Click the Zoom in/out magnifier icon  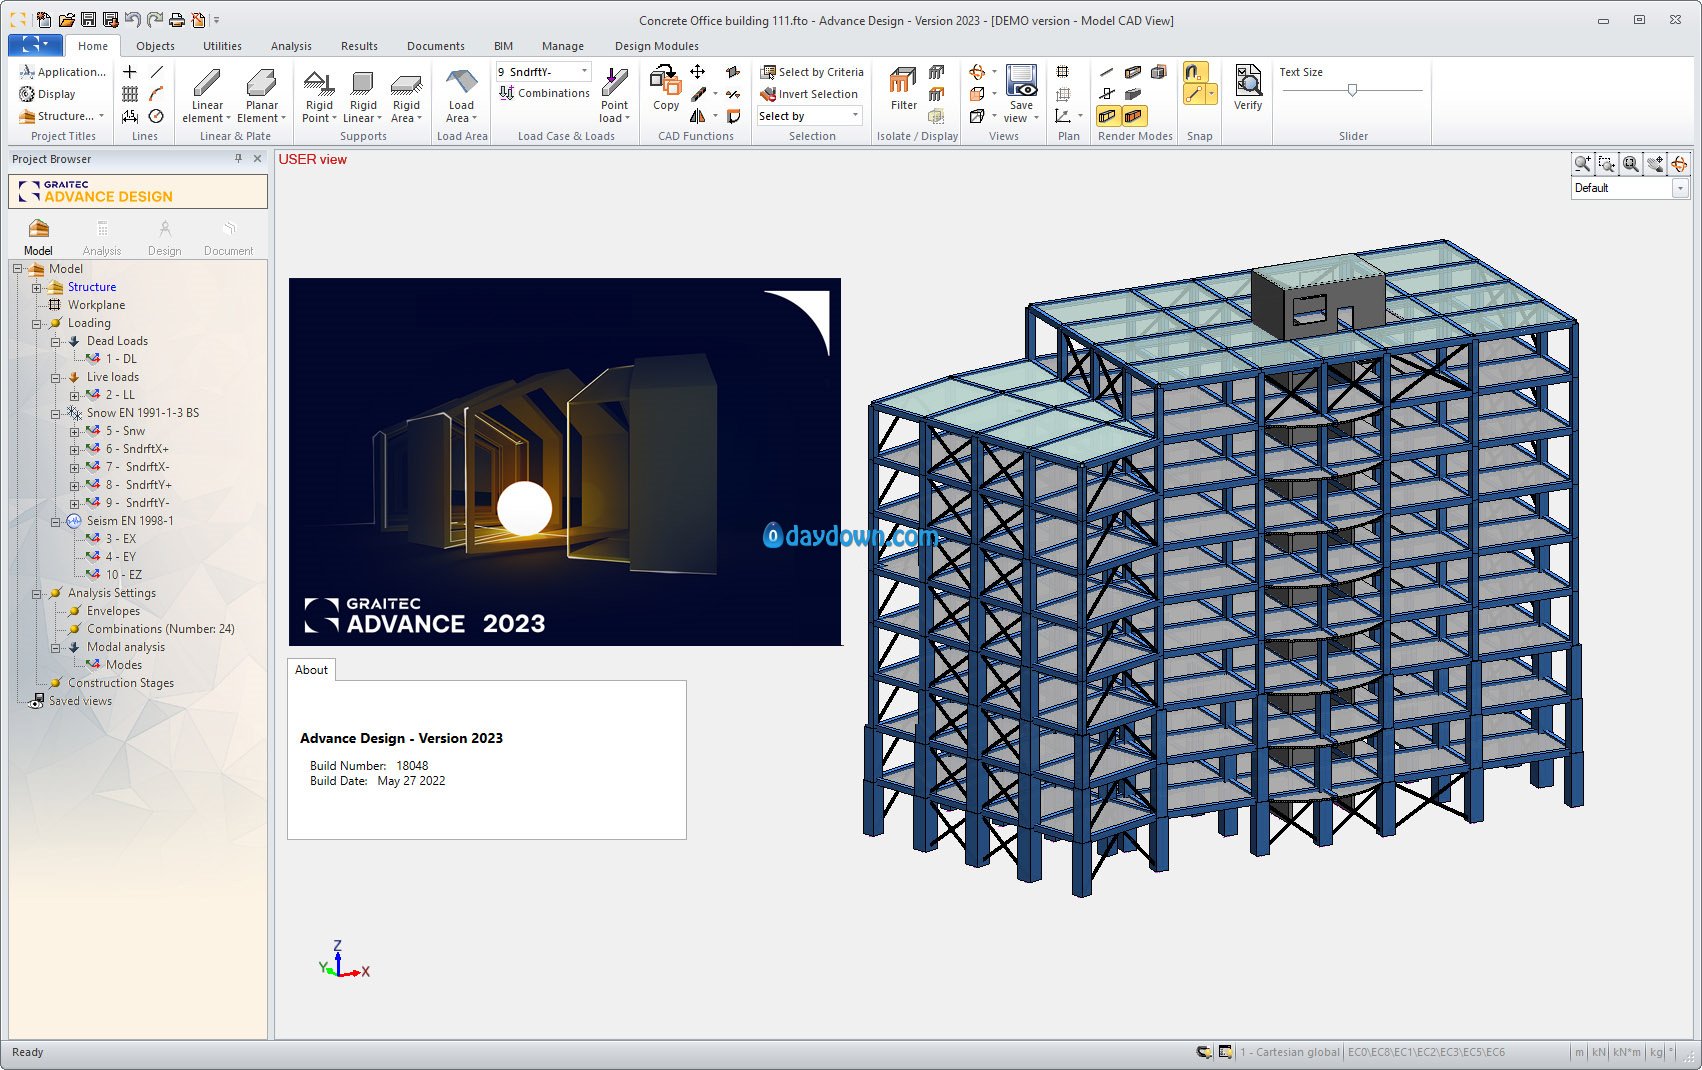1583,164
